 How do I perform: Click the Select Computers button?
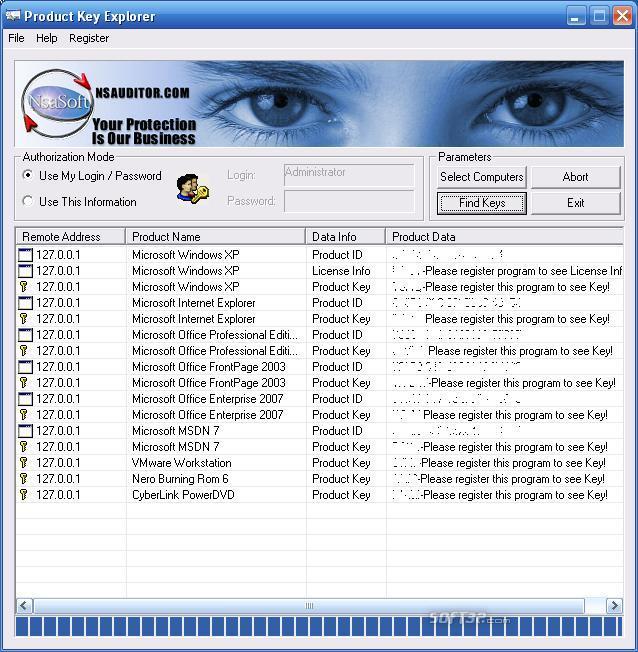point(482,177)
